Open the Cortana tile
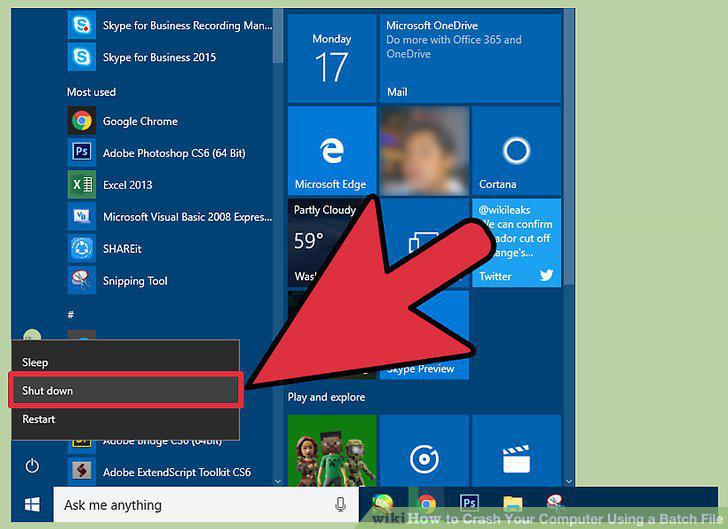 click(516, 150)
